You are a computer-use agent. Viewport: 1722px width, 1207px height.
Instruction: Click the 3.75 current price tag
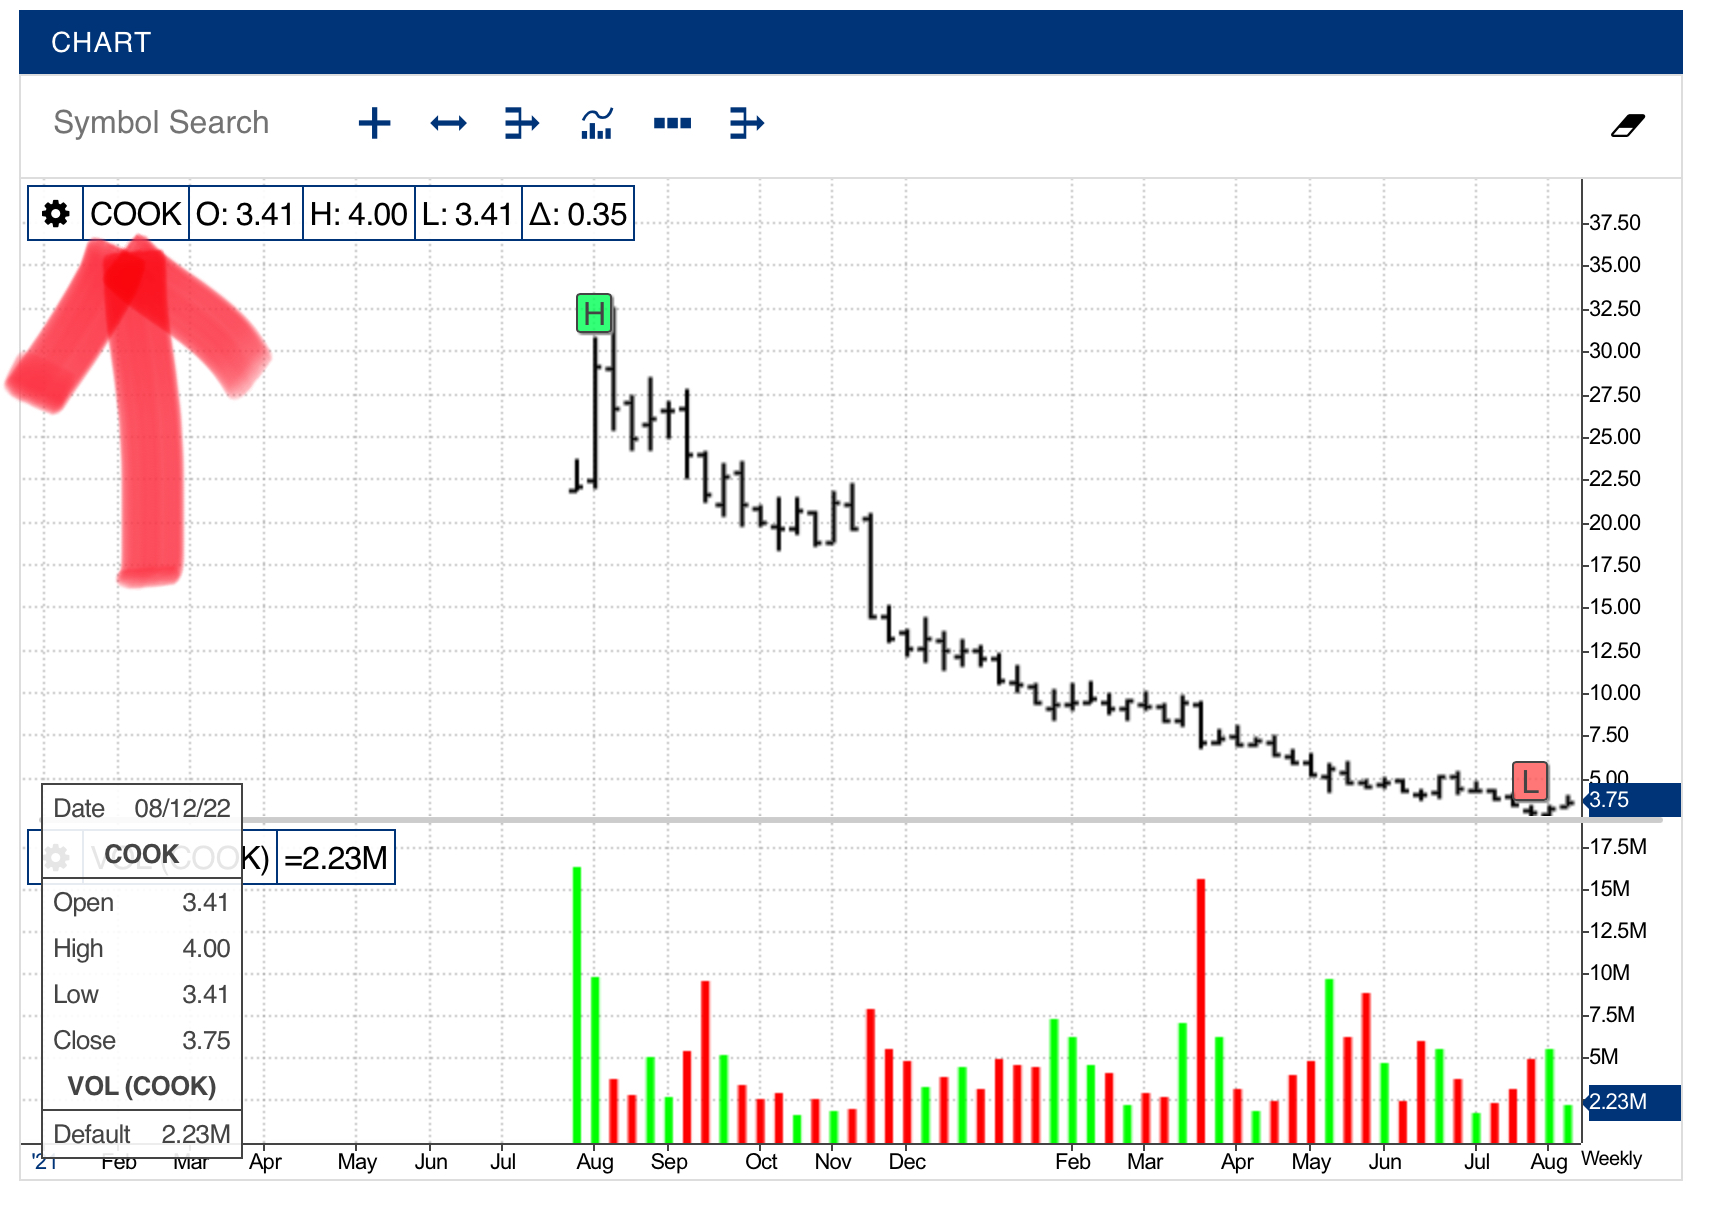(x=1633, y=800)
